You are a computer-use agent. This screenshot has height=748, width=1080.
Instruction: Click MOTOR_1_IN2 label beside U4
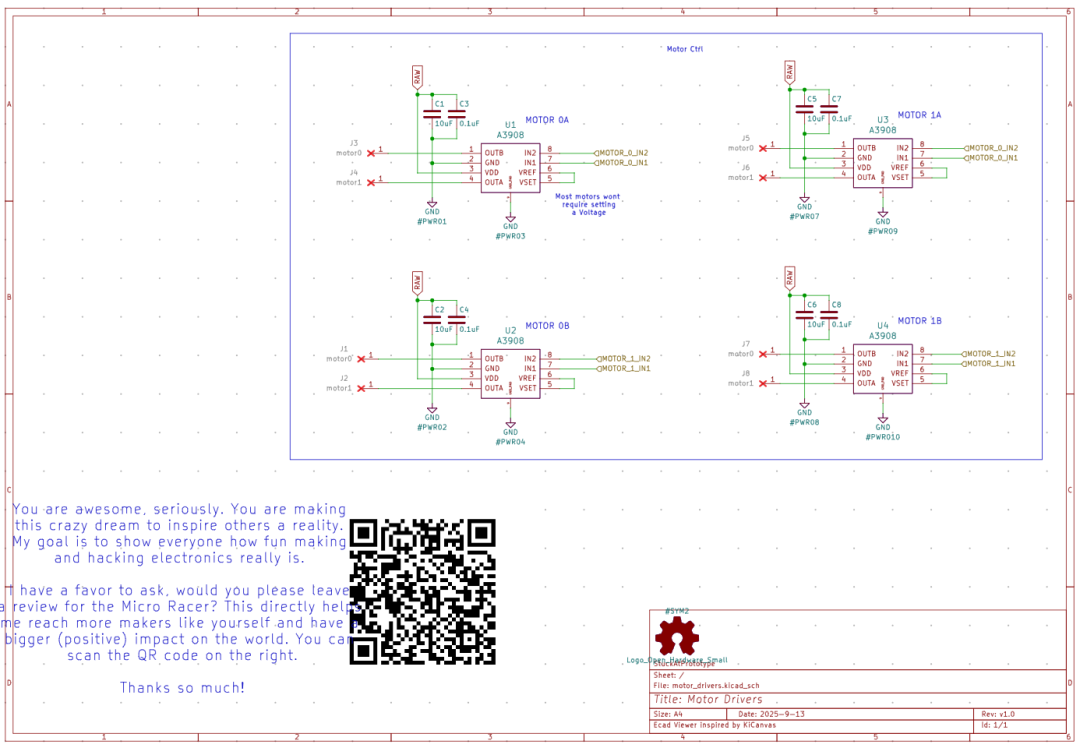pyautogui.click(x=990, y=354)
